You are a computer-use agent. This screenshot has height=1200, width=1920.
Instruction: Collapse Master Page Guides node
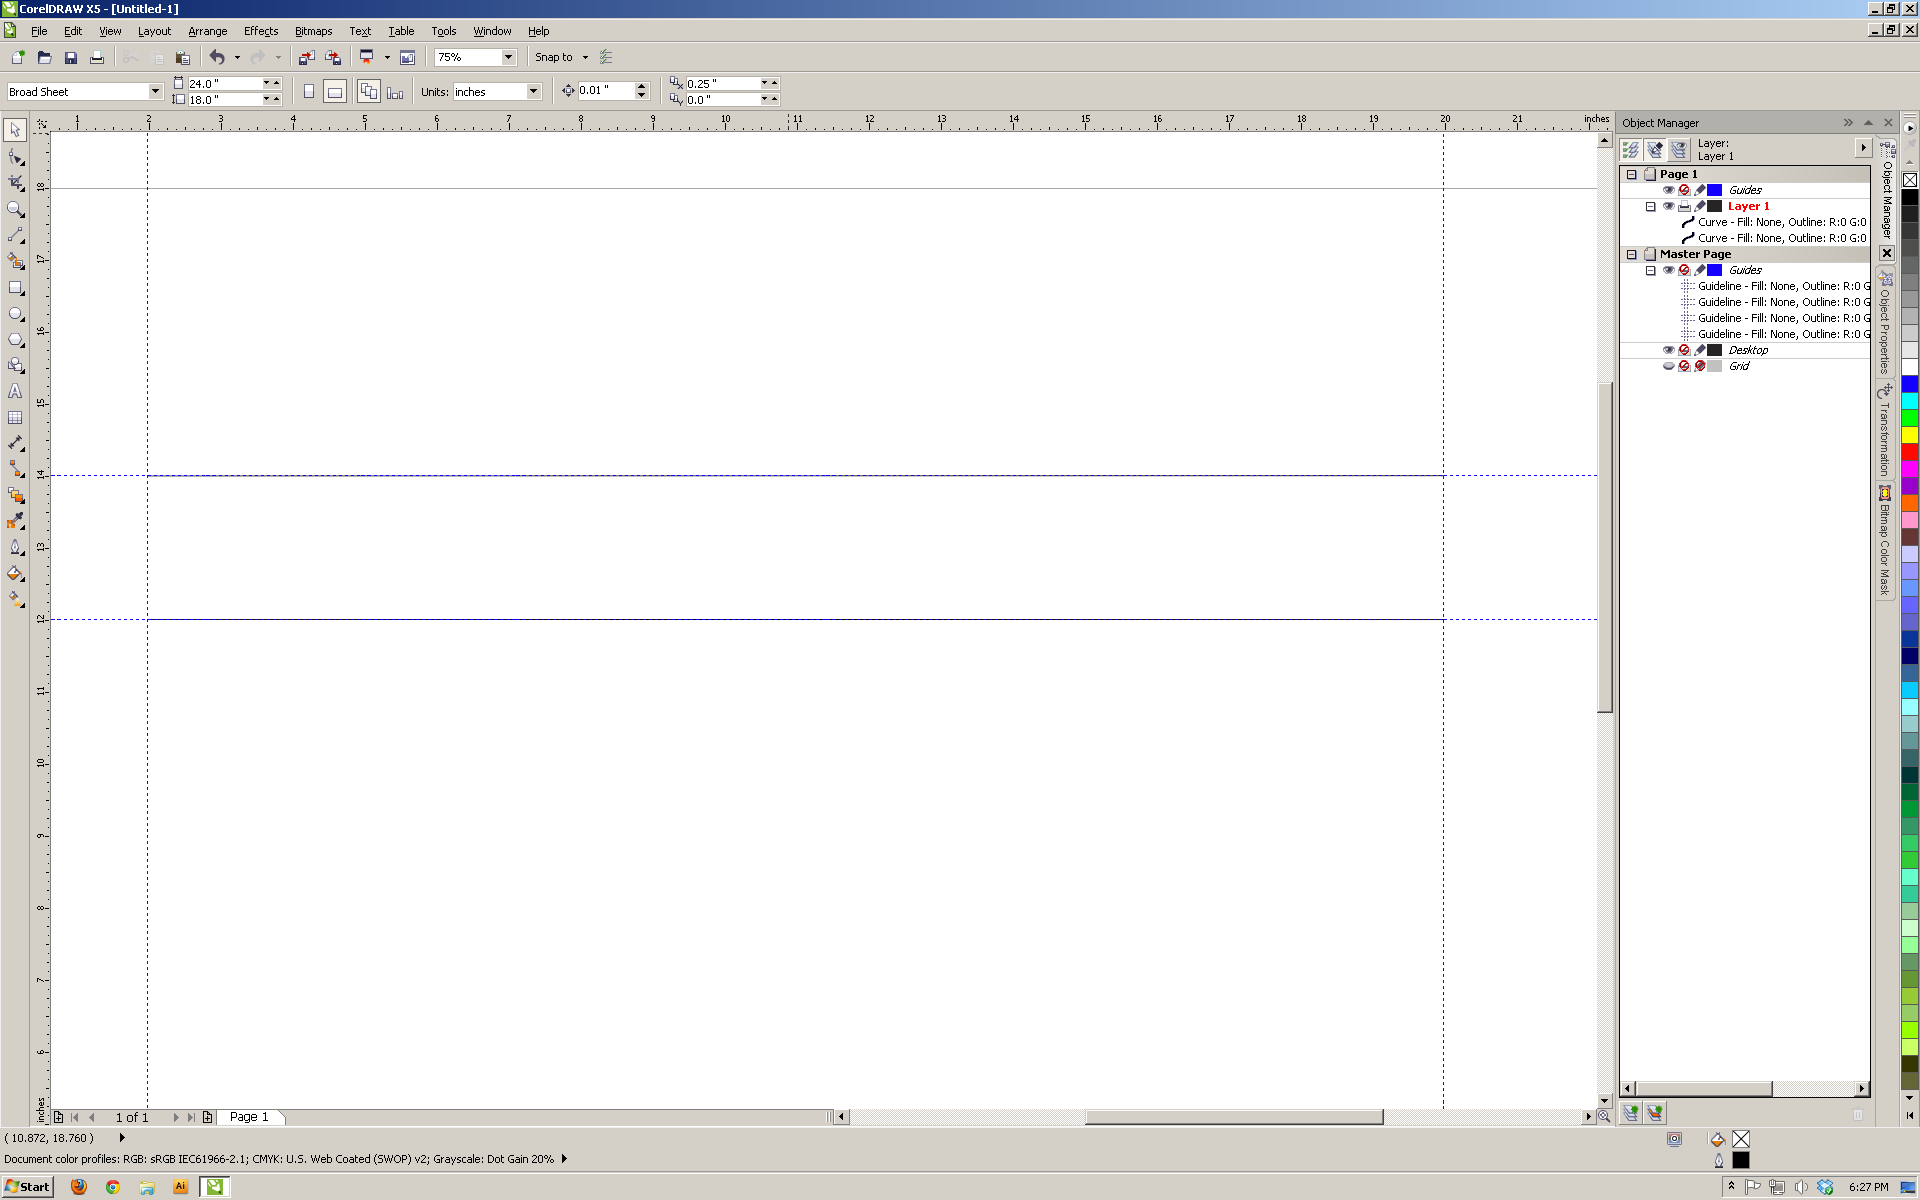point(1651,270)
